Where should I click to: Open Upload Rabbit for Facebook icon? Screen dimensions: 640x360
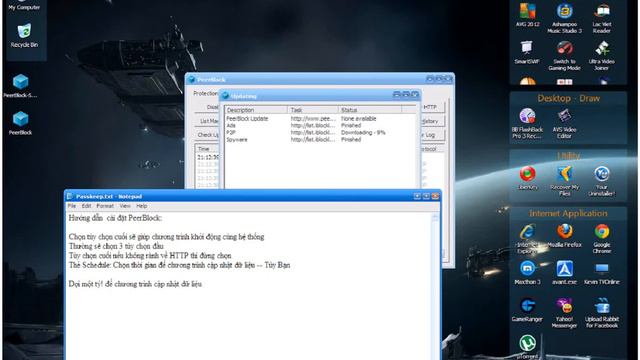point(602,313)
